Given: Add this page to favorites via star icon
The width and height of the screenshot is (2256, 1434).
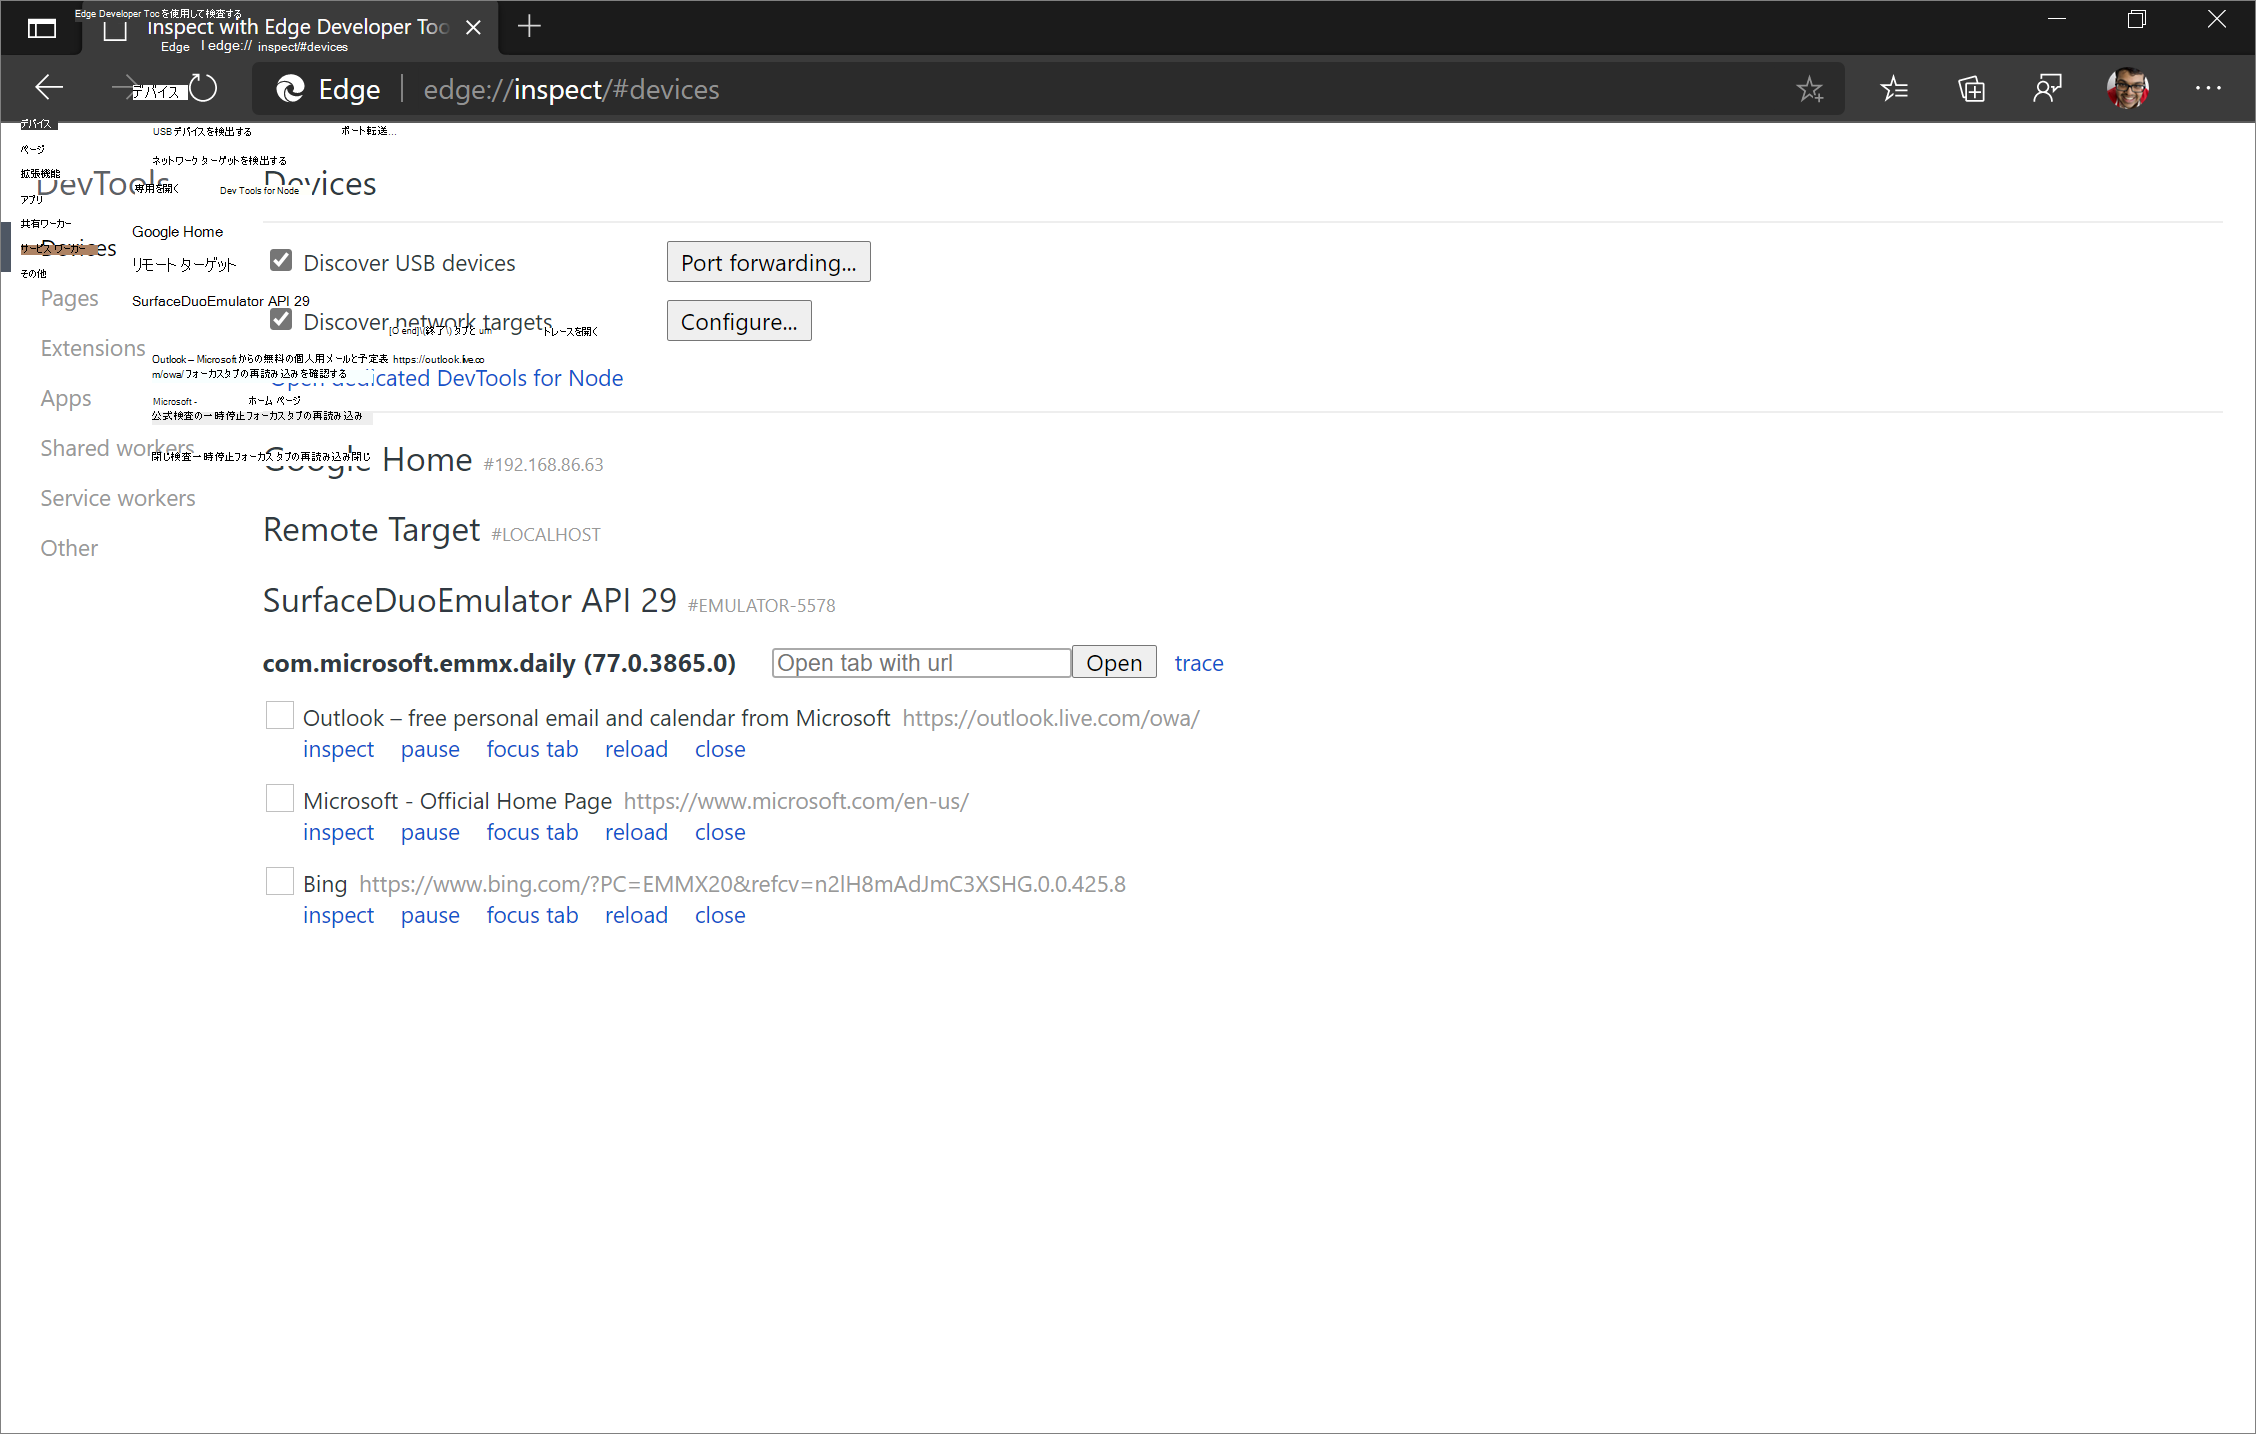Looking at the screenshot, I should click(x=1810, y=88).
